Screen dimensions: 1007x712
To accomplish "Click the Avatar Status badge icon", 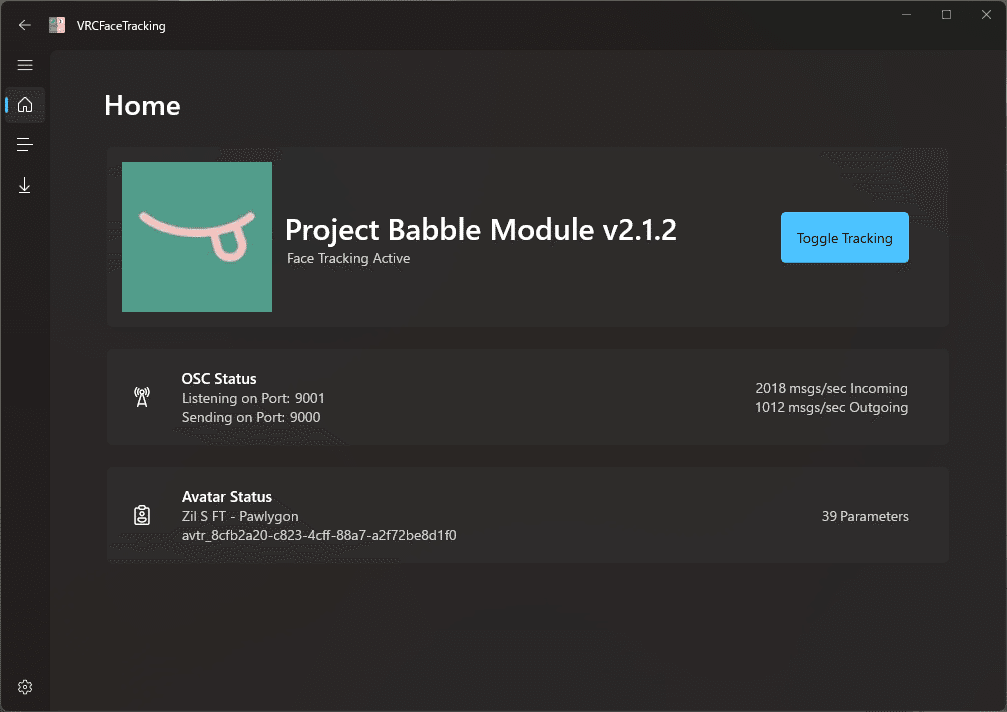I will click(x=142, y=514).
